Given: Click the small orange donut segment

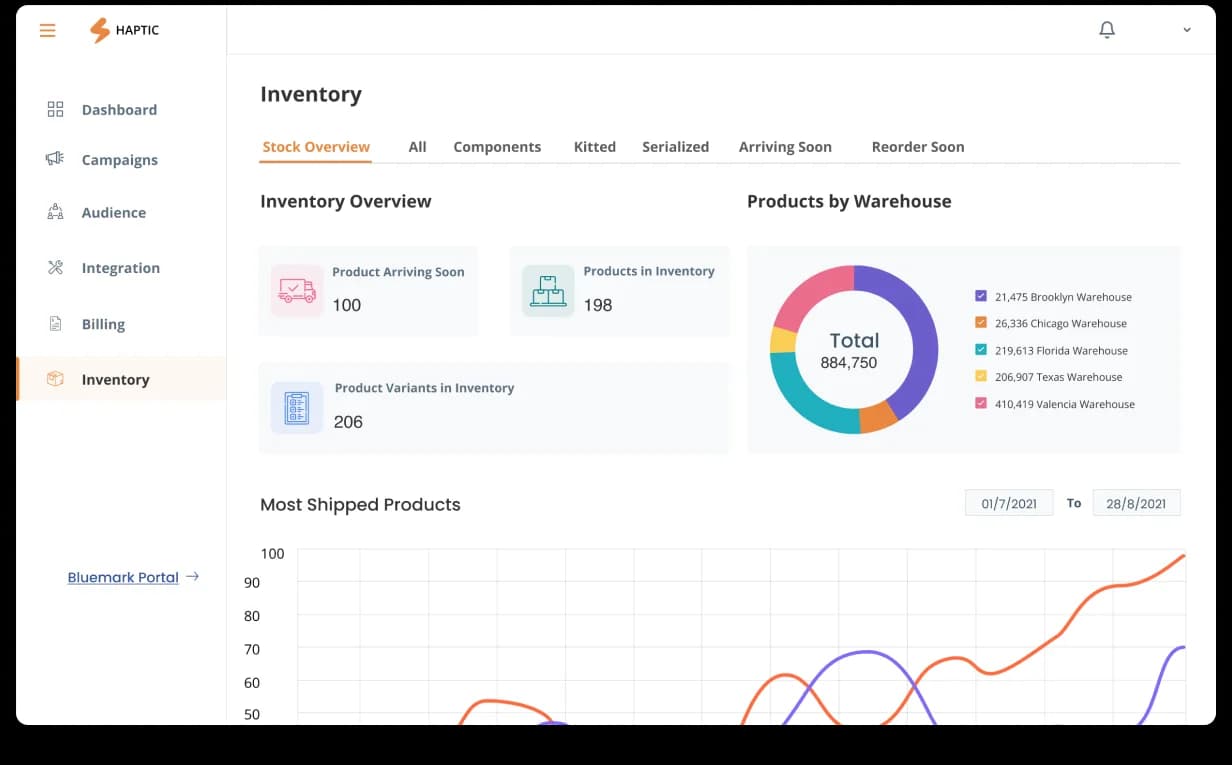Looking at the screenshot, I should click(x=877, y=416).
